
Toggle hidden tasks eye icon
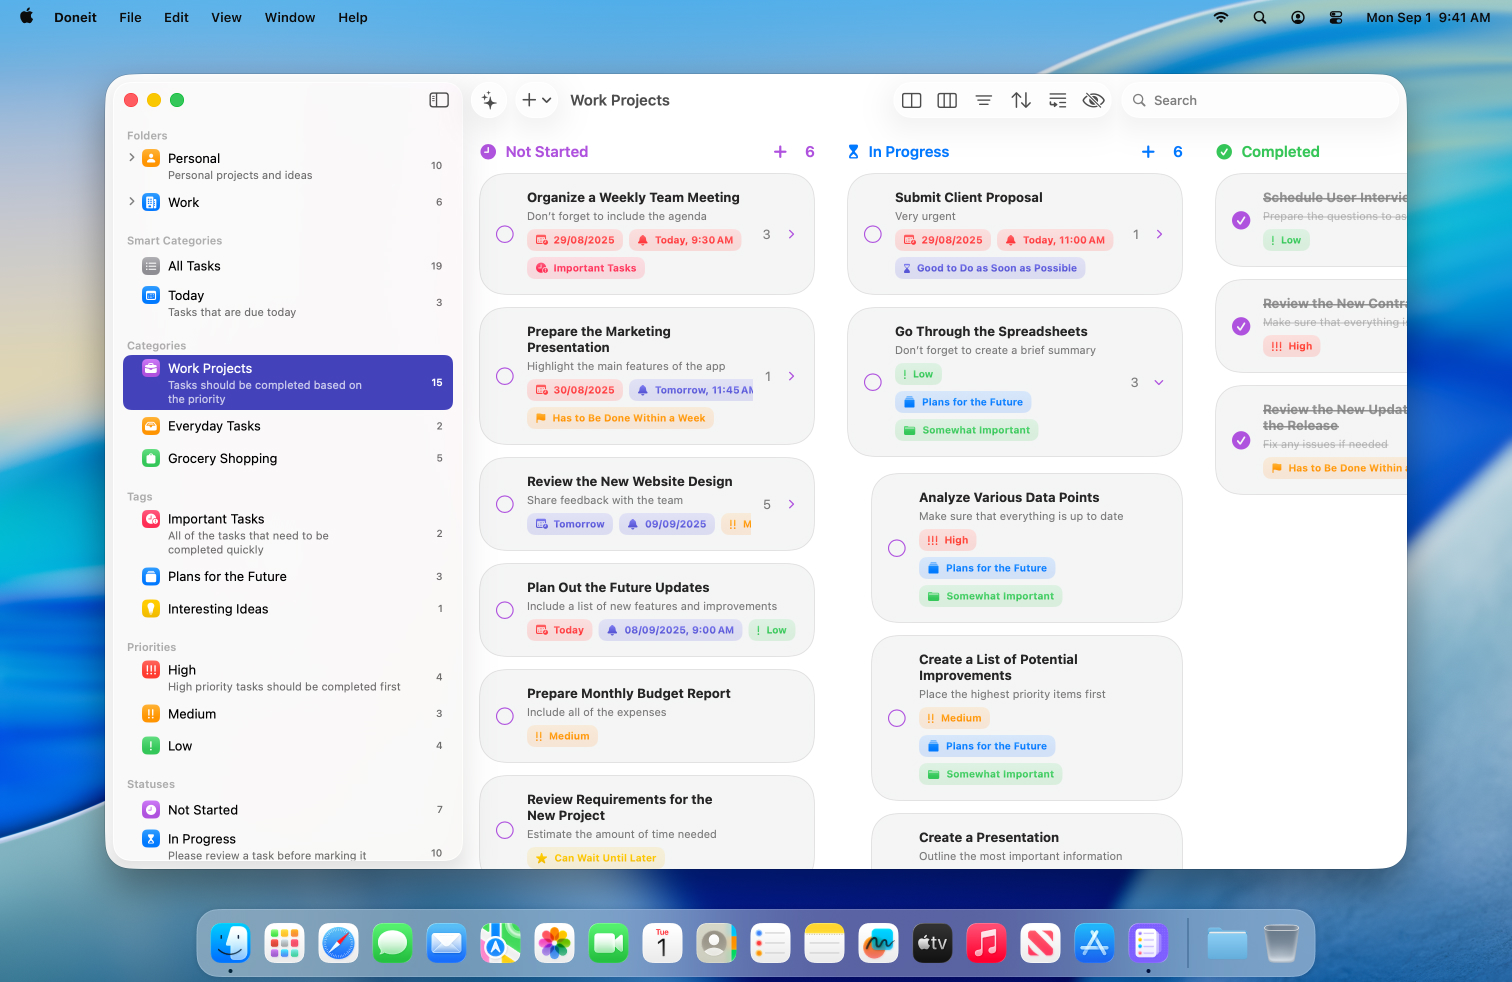pyautogui.click(x=1094, y=100)
